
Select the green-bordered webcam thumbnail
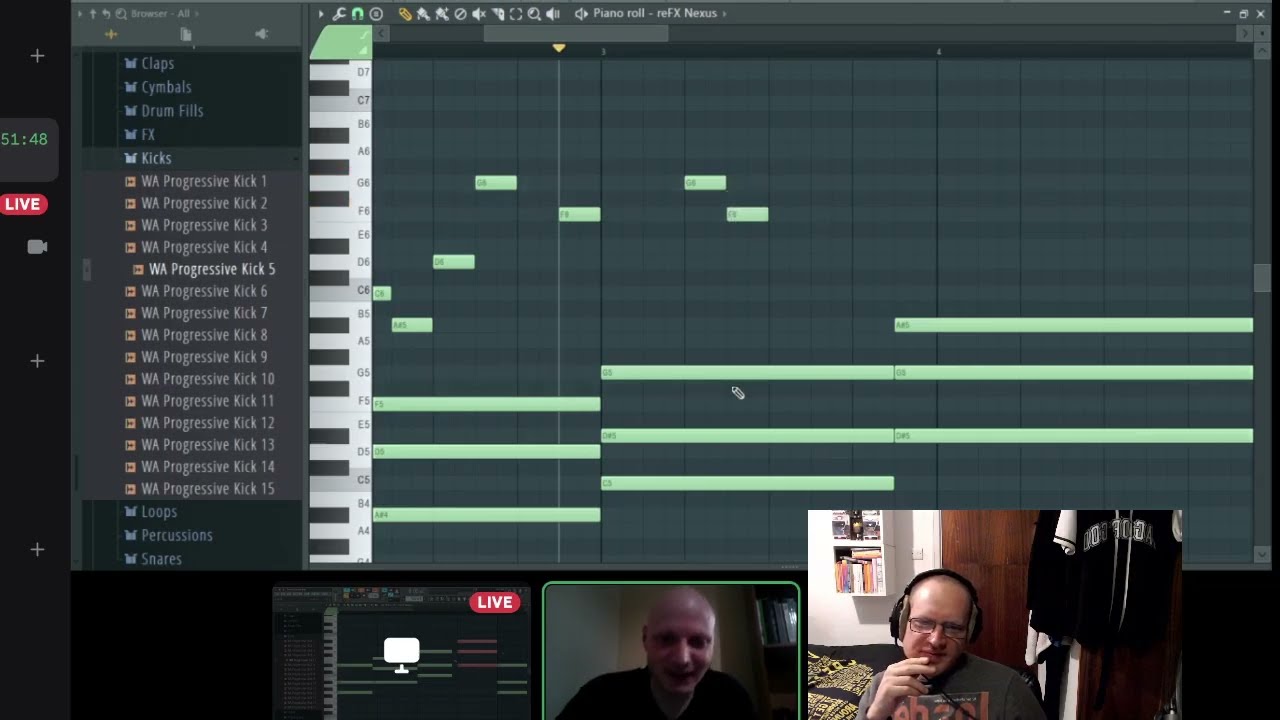tap(671, 652)
